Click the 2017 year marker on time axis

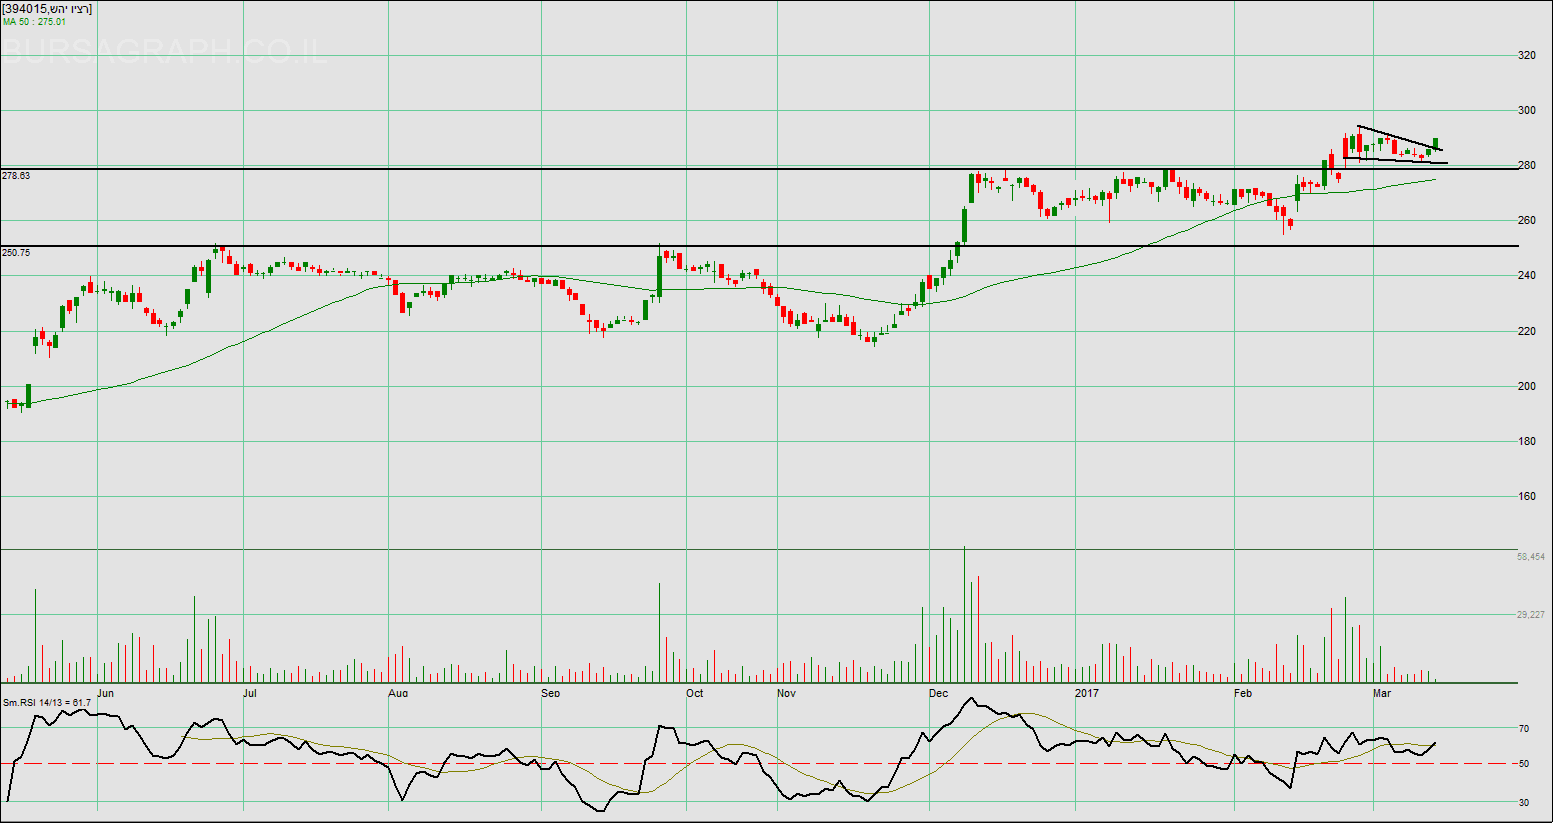[1086, 693]
